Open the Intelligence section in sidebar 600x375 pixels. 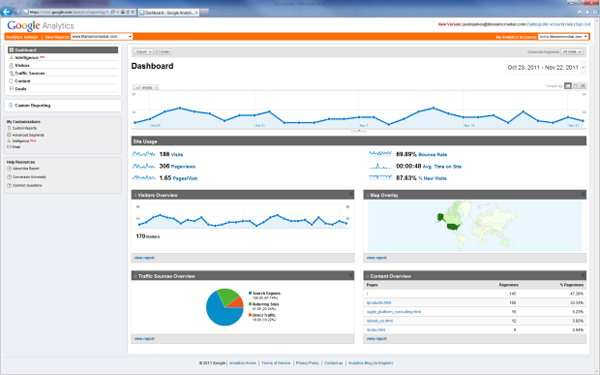tap(27, 57)
